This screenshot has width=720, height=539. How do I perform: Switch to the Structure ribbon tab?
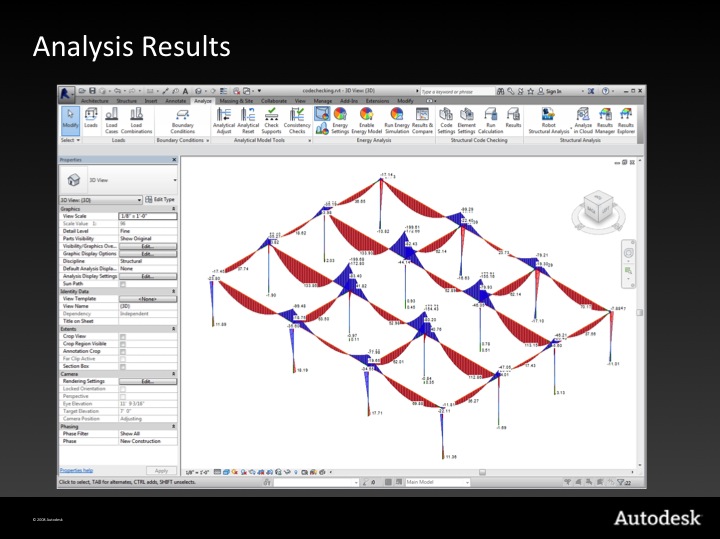click(x=126, y=101)
